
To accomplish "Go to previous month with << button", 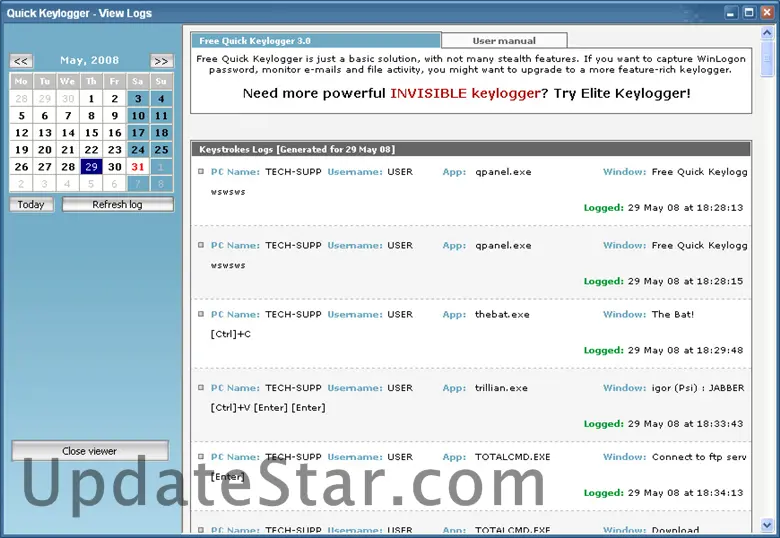I will click(x=21, y=61).
